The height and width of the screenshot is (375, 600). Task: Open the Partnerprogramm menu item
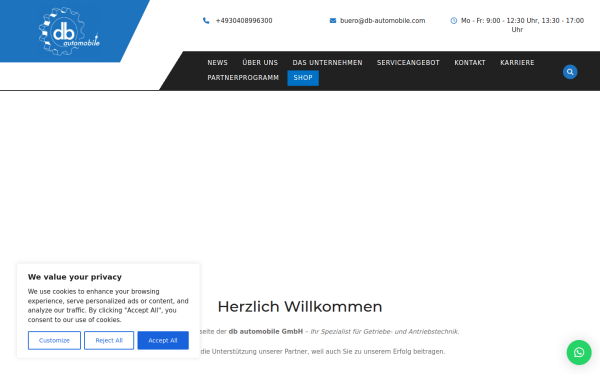click(x=243, y=78)
